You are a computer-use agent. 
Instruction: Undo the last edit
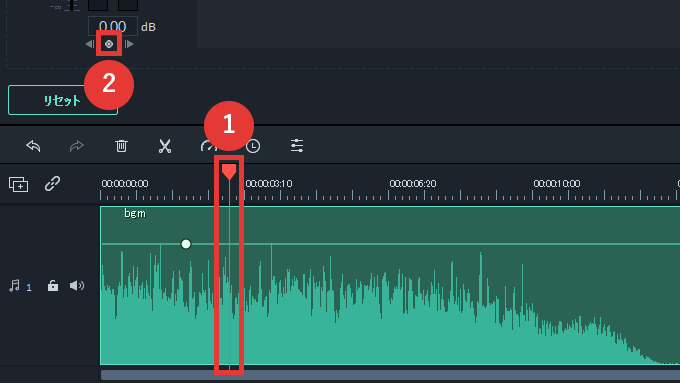point(33,146)
